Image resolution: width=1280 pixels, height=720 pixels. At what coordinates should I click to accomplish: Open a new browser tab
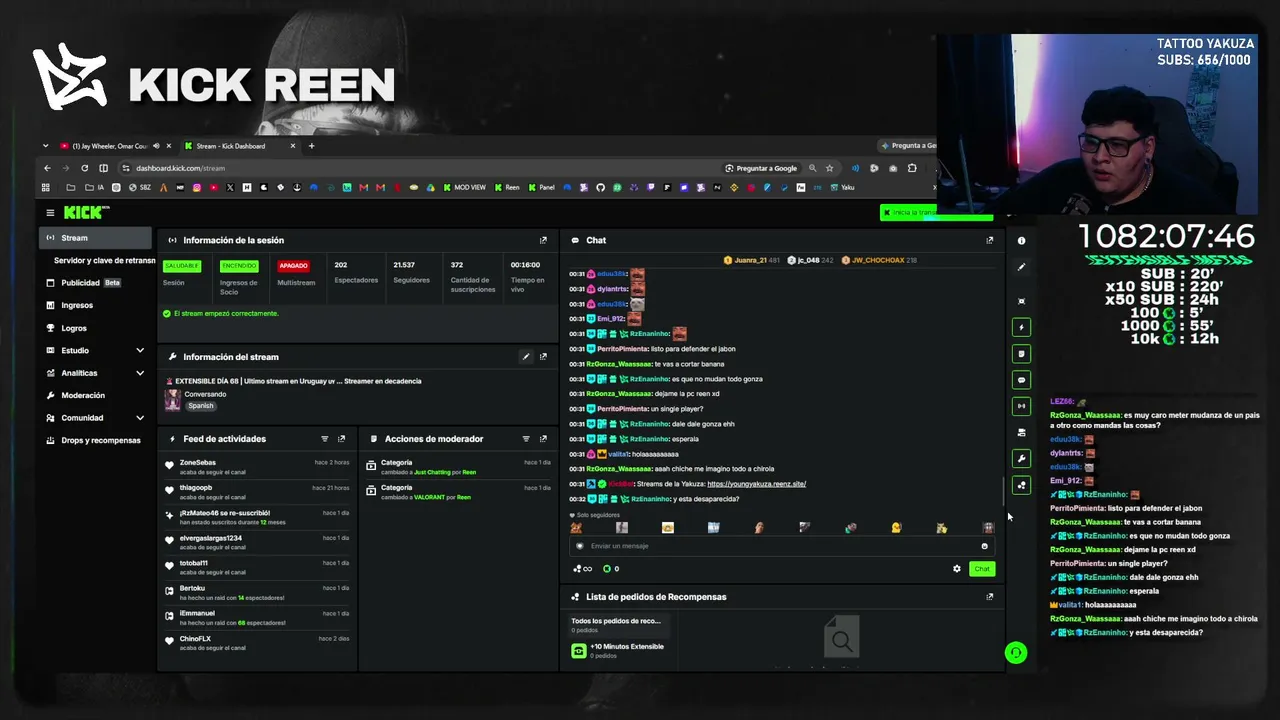pyautogui.click(x=311, y=146)
